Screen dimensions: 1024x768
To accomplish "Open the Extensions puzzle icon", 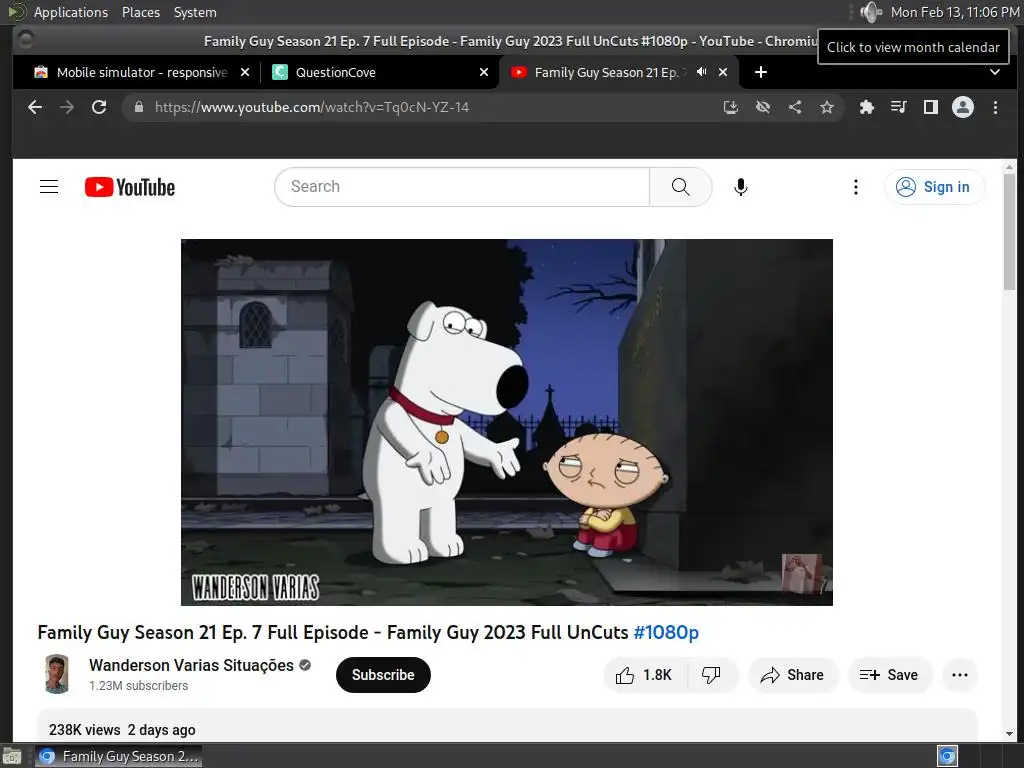I will 867,107.
